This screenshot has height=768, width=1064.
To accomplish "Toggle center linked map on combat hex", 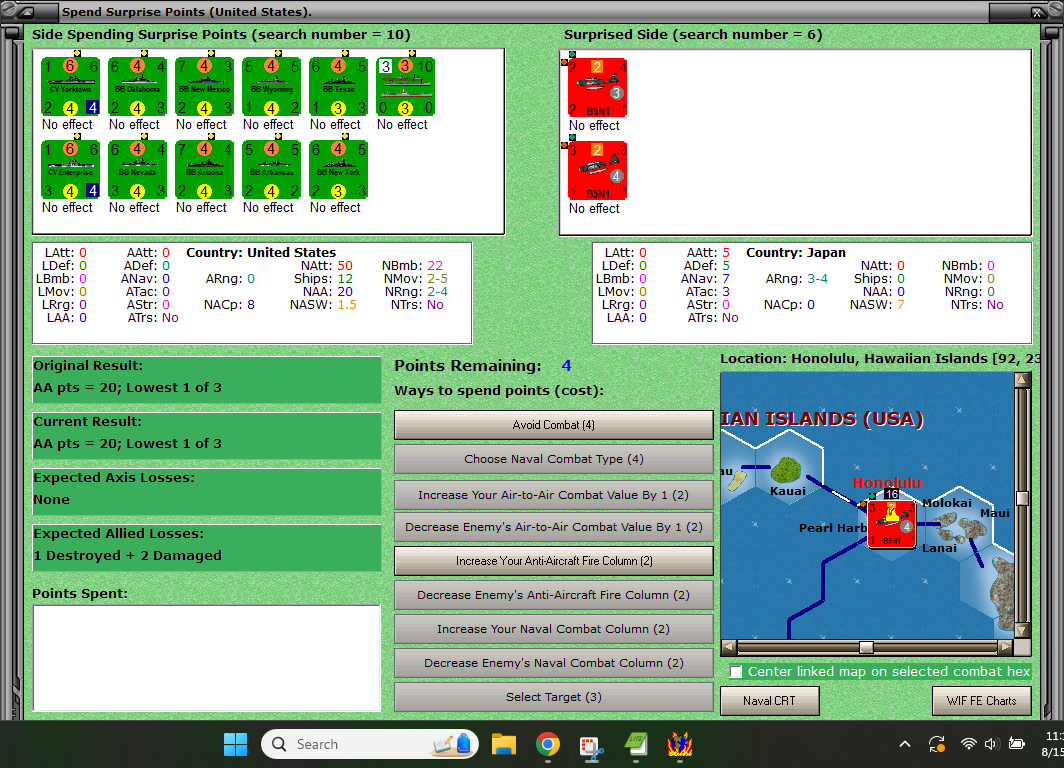I will pos(736,672).
